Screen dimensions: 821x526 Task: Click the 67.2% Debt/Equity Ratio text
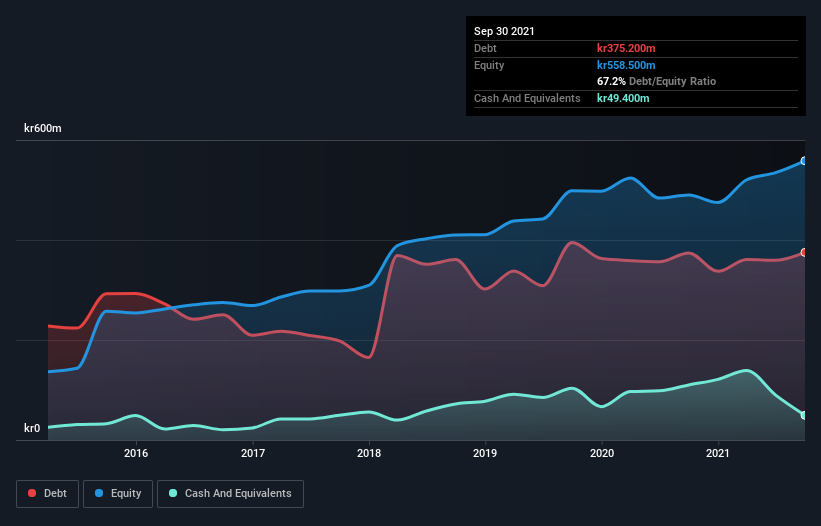(x=657, y=81)
